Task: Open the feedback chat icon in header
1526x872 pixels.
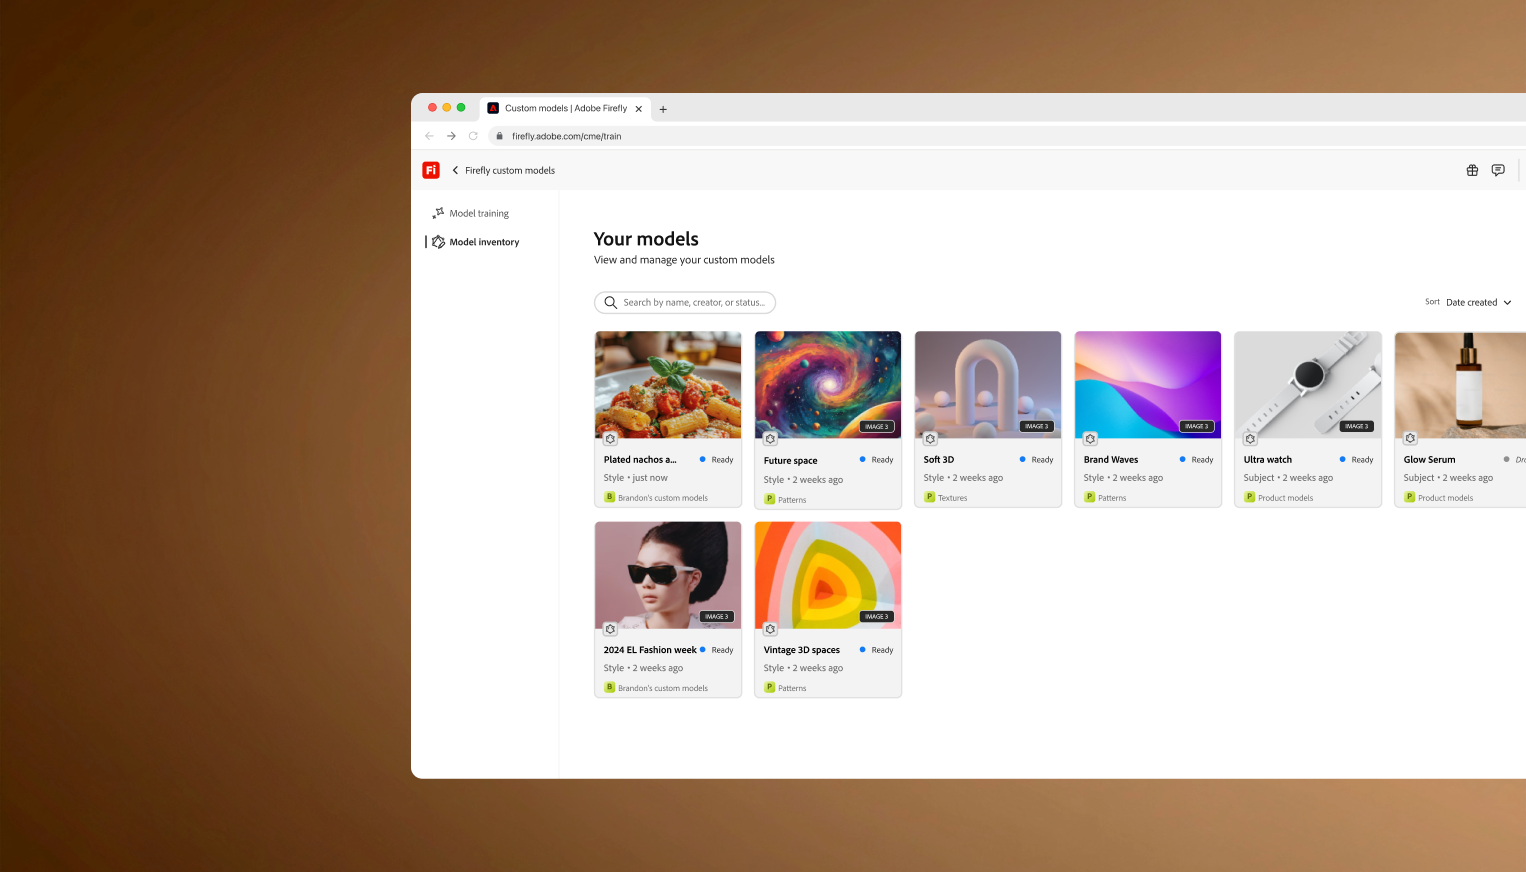Action: pyautogui.click(x=1498, y=170)
